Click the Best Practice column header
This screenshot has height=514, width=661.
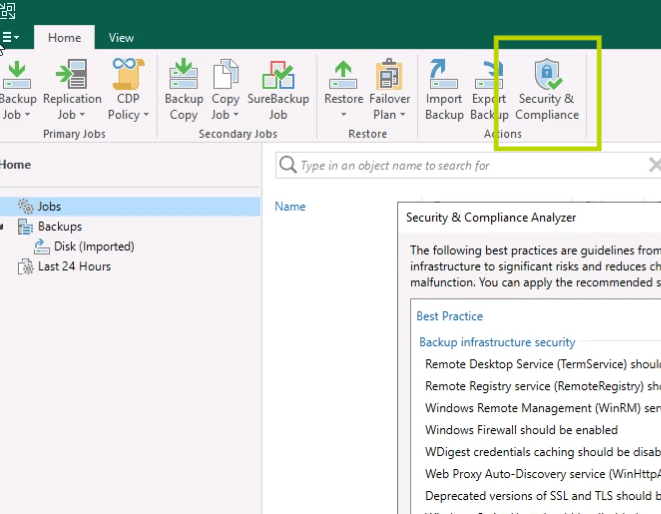(x=449, y=316)
